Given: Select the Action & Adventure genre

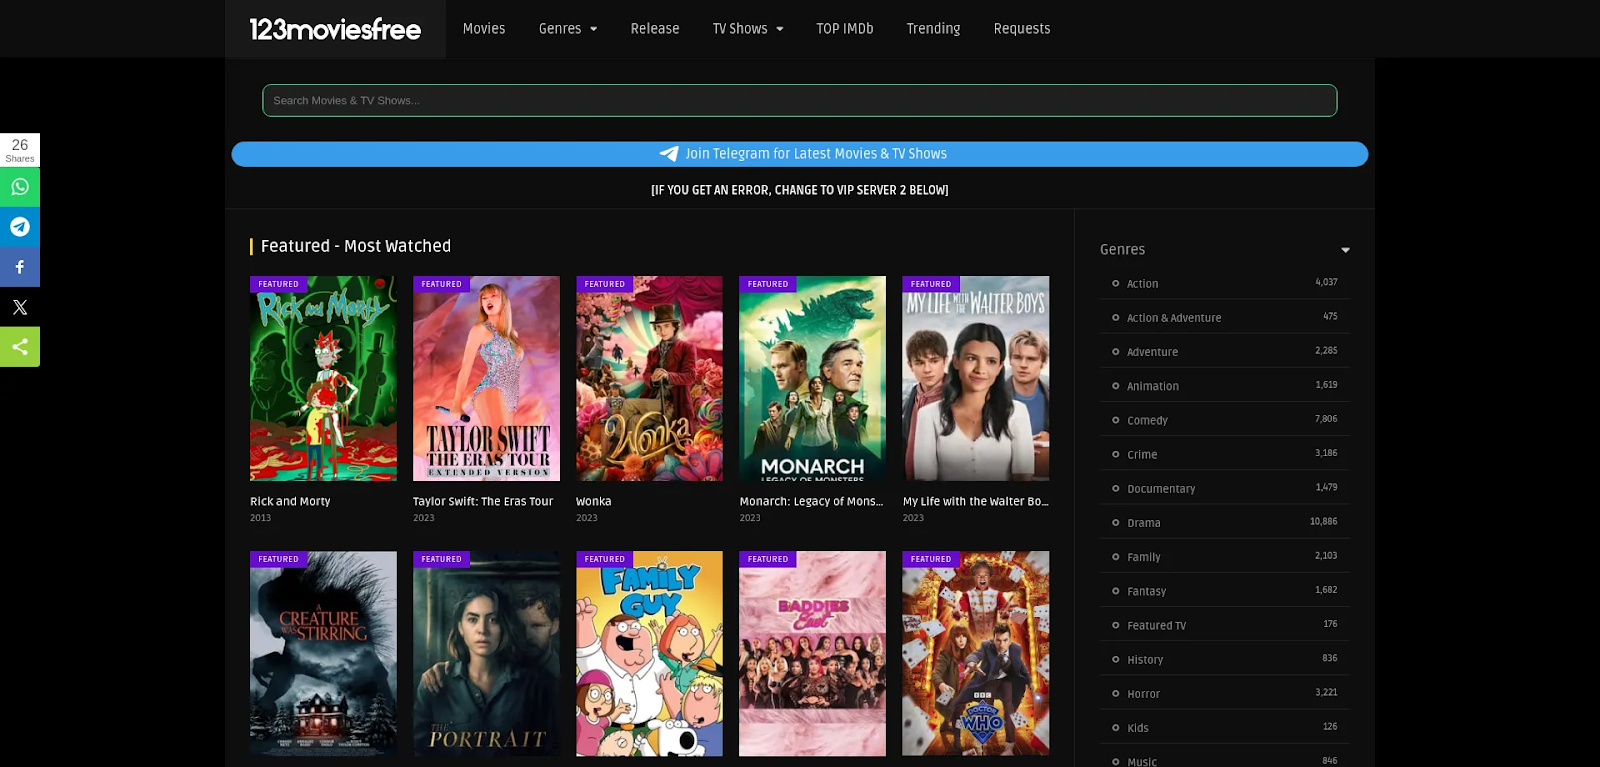Looking at the screenshot, I should [x=1174, y=318].
